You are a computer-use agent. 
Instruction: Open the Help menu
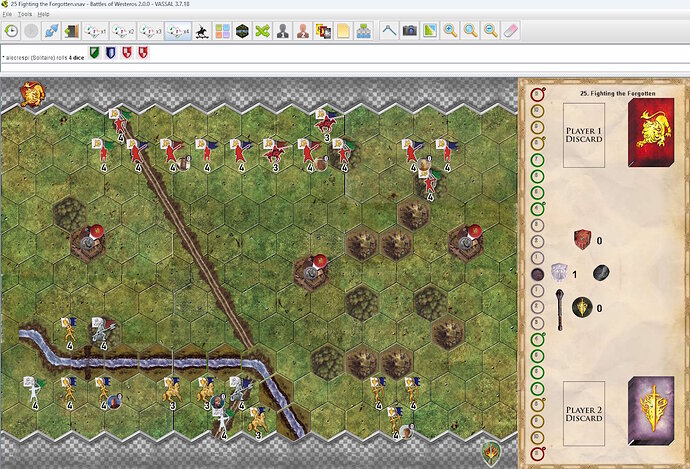tap(44, 15)
